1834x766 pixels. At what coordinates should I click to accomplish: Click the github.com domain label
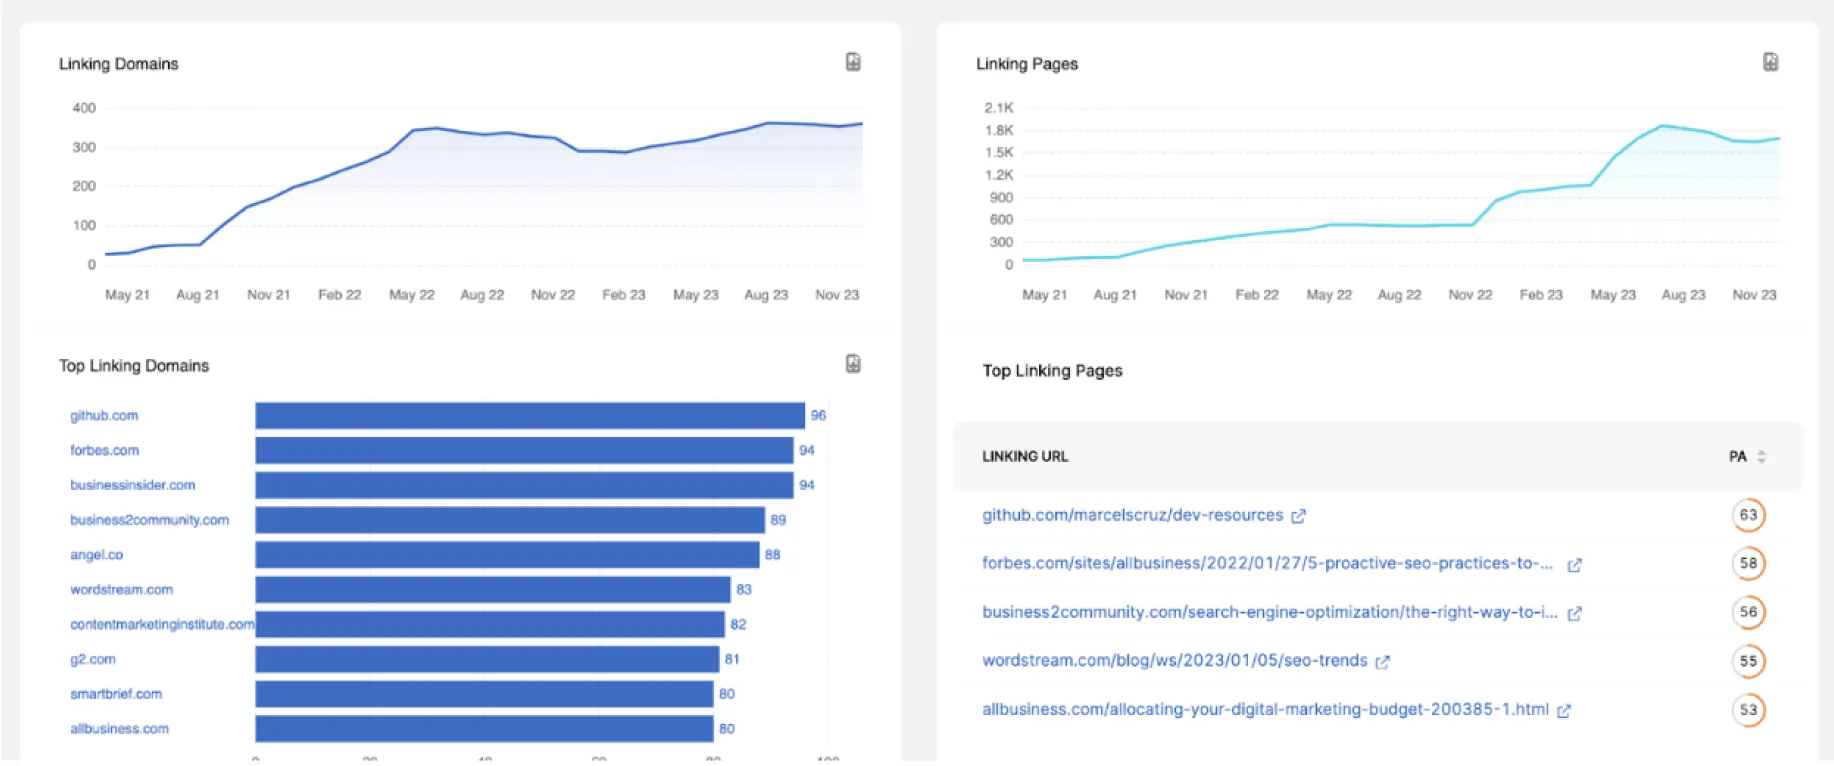[104, 416]
